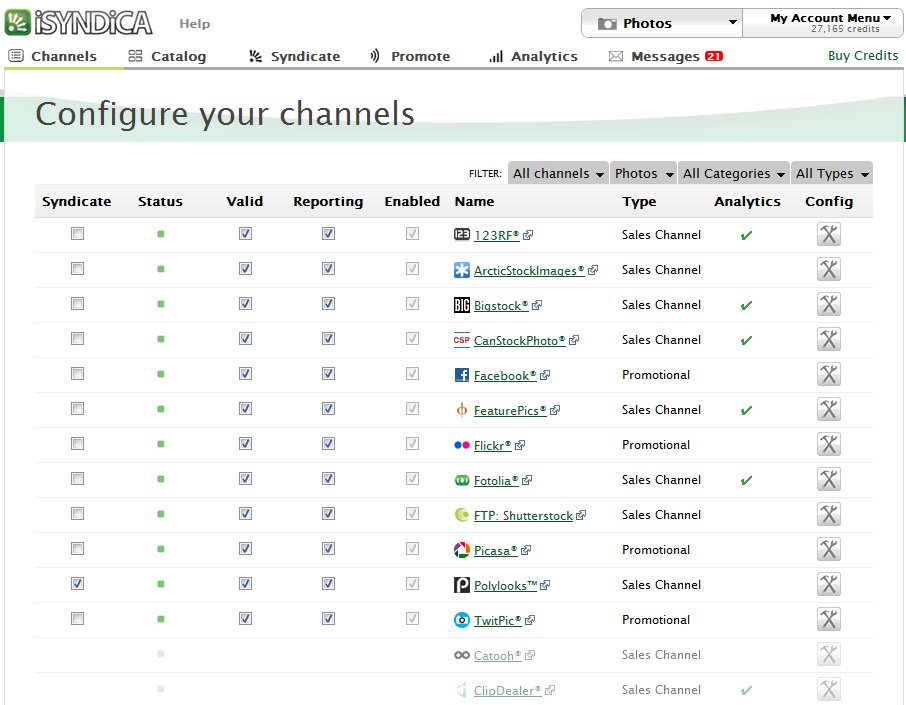The width and height of the screenshot is (906, 705).
Task: Open the Photos filter dropdown
Action: coord(644,173)
